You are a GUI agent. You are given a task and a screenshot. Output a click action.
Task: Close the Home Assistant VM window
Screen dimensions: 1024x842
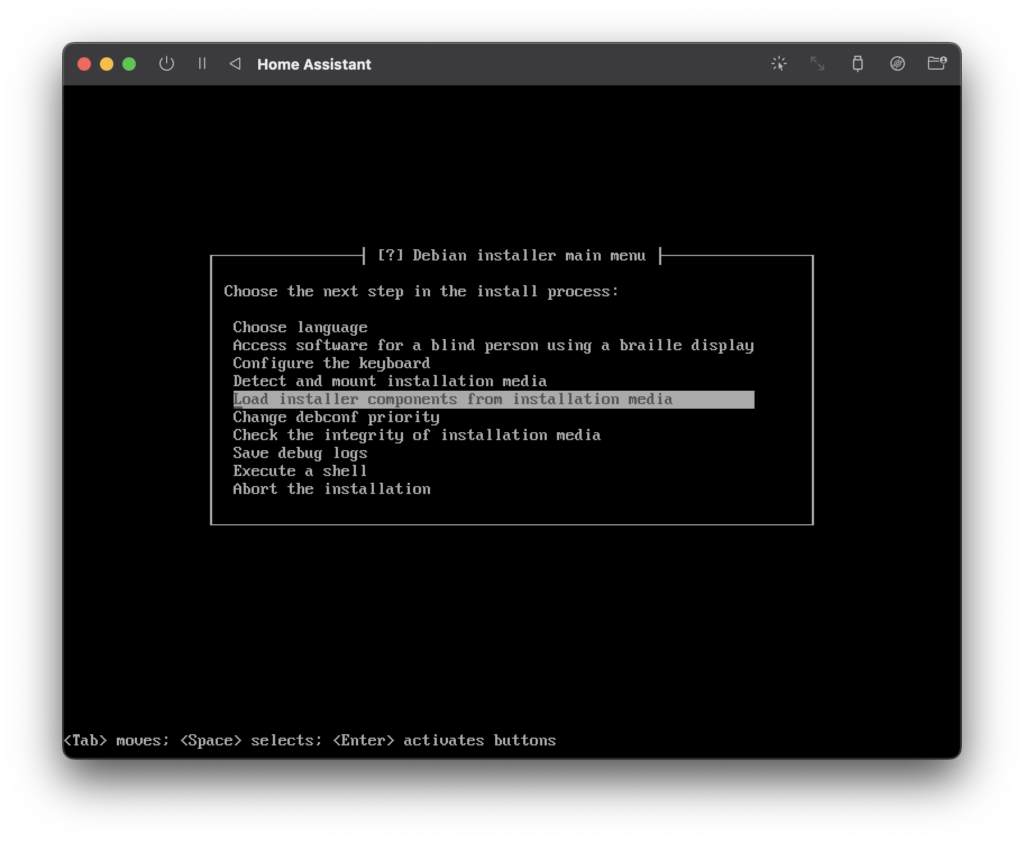[x=84, y=64]
